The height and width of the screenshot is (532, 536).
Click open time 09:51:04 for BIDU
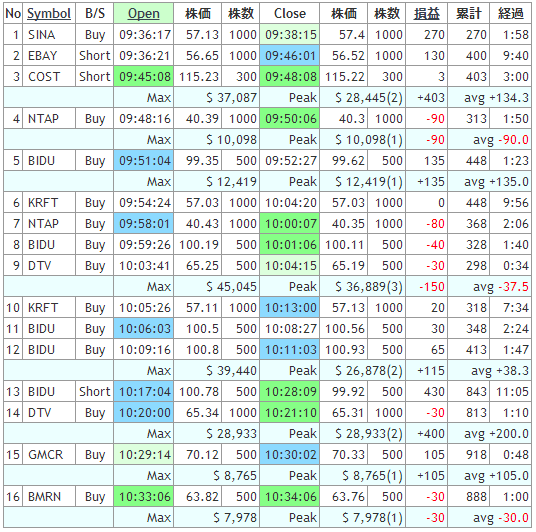tap(144, 161)
